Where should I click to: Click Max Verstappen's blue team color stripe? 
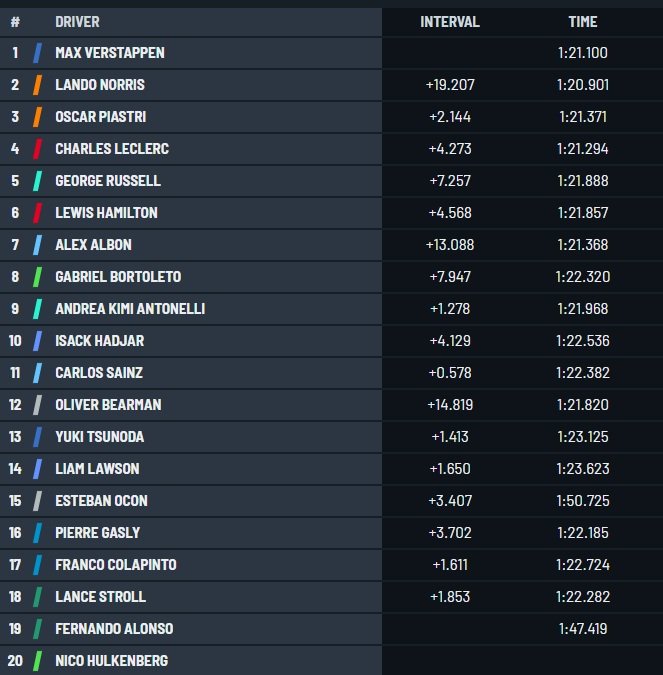click(x=37, y=53)
